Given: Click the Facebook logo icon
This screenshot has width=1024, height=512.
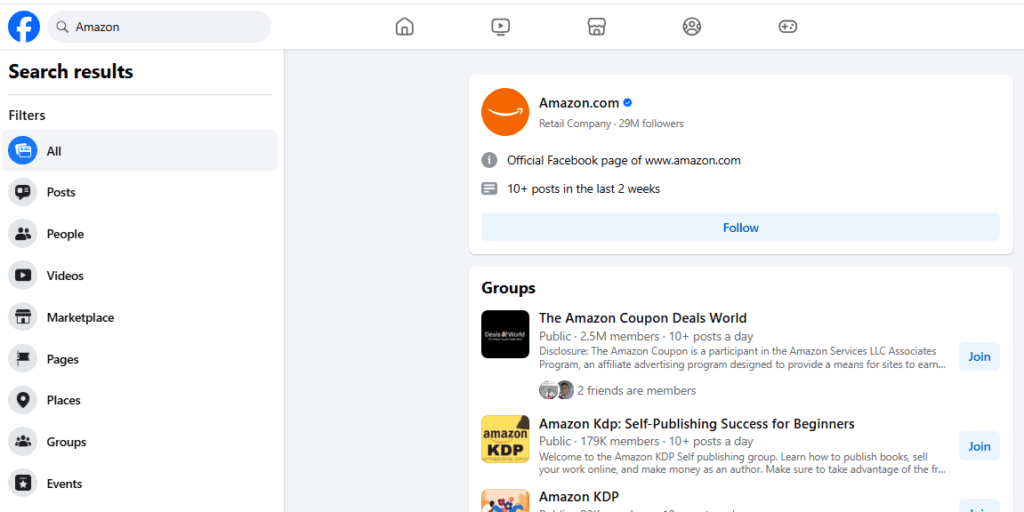Looking at the screenshot, I should click(x=24, y=27).
